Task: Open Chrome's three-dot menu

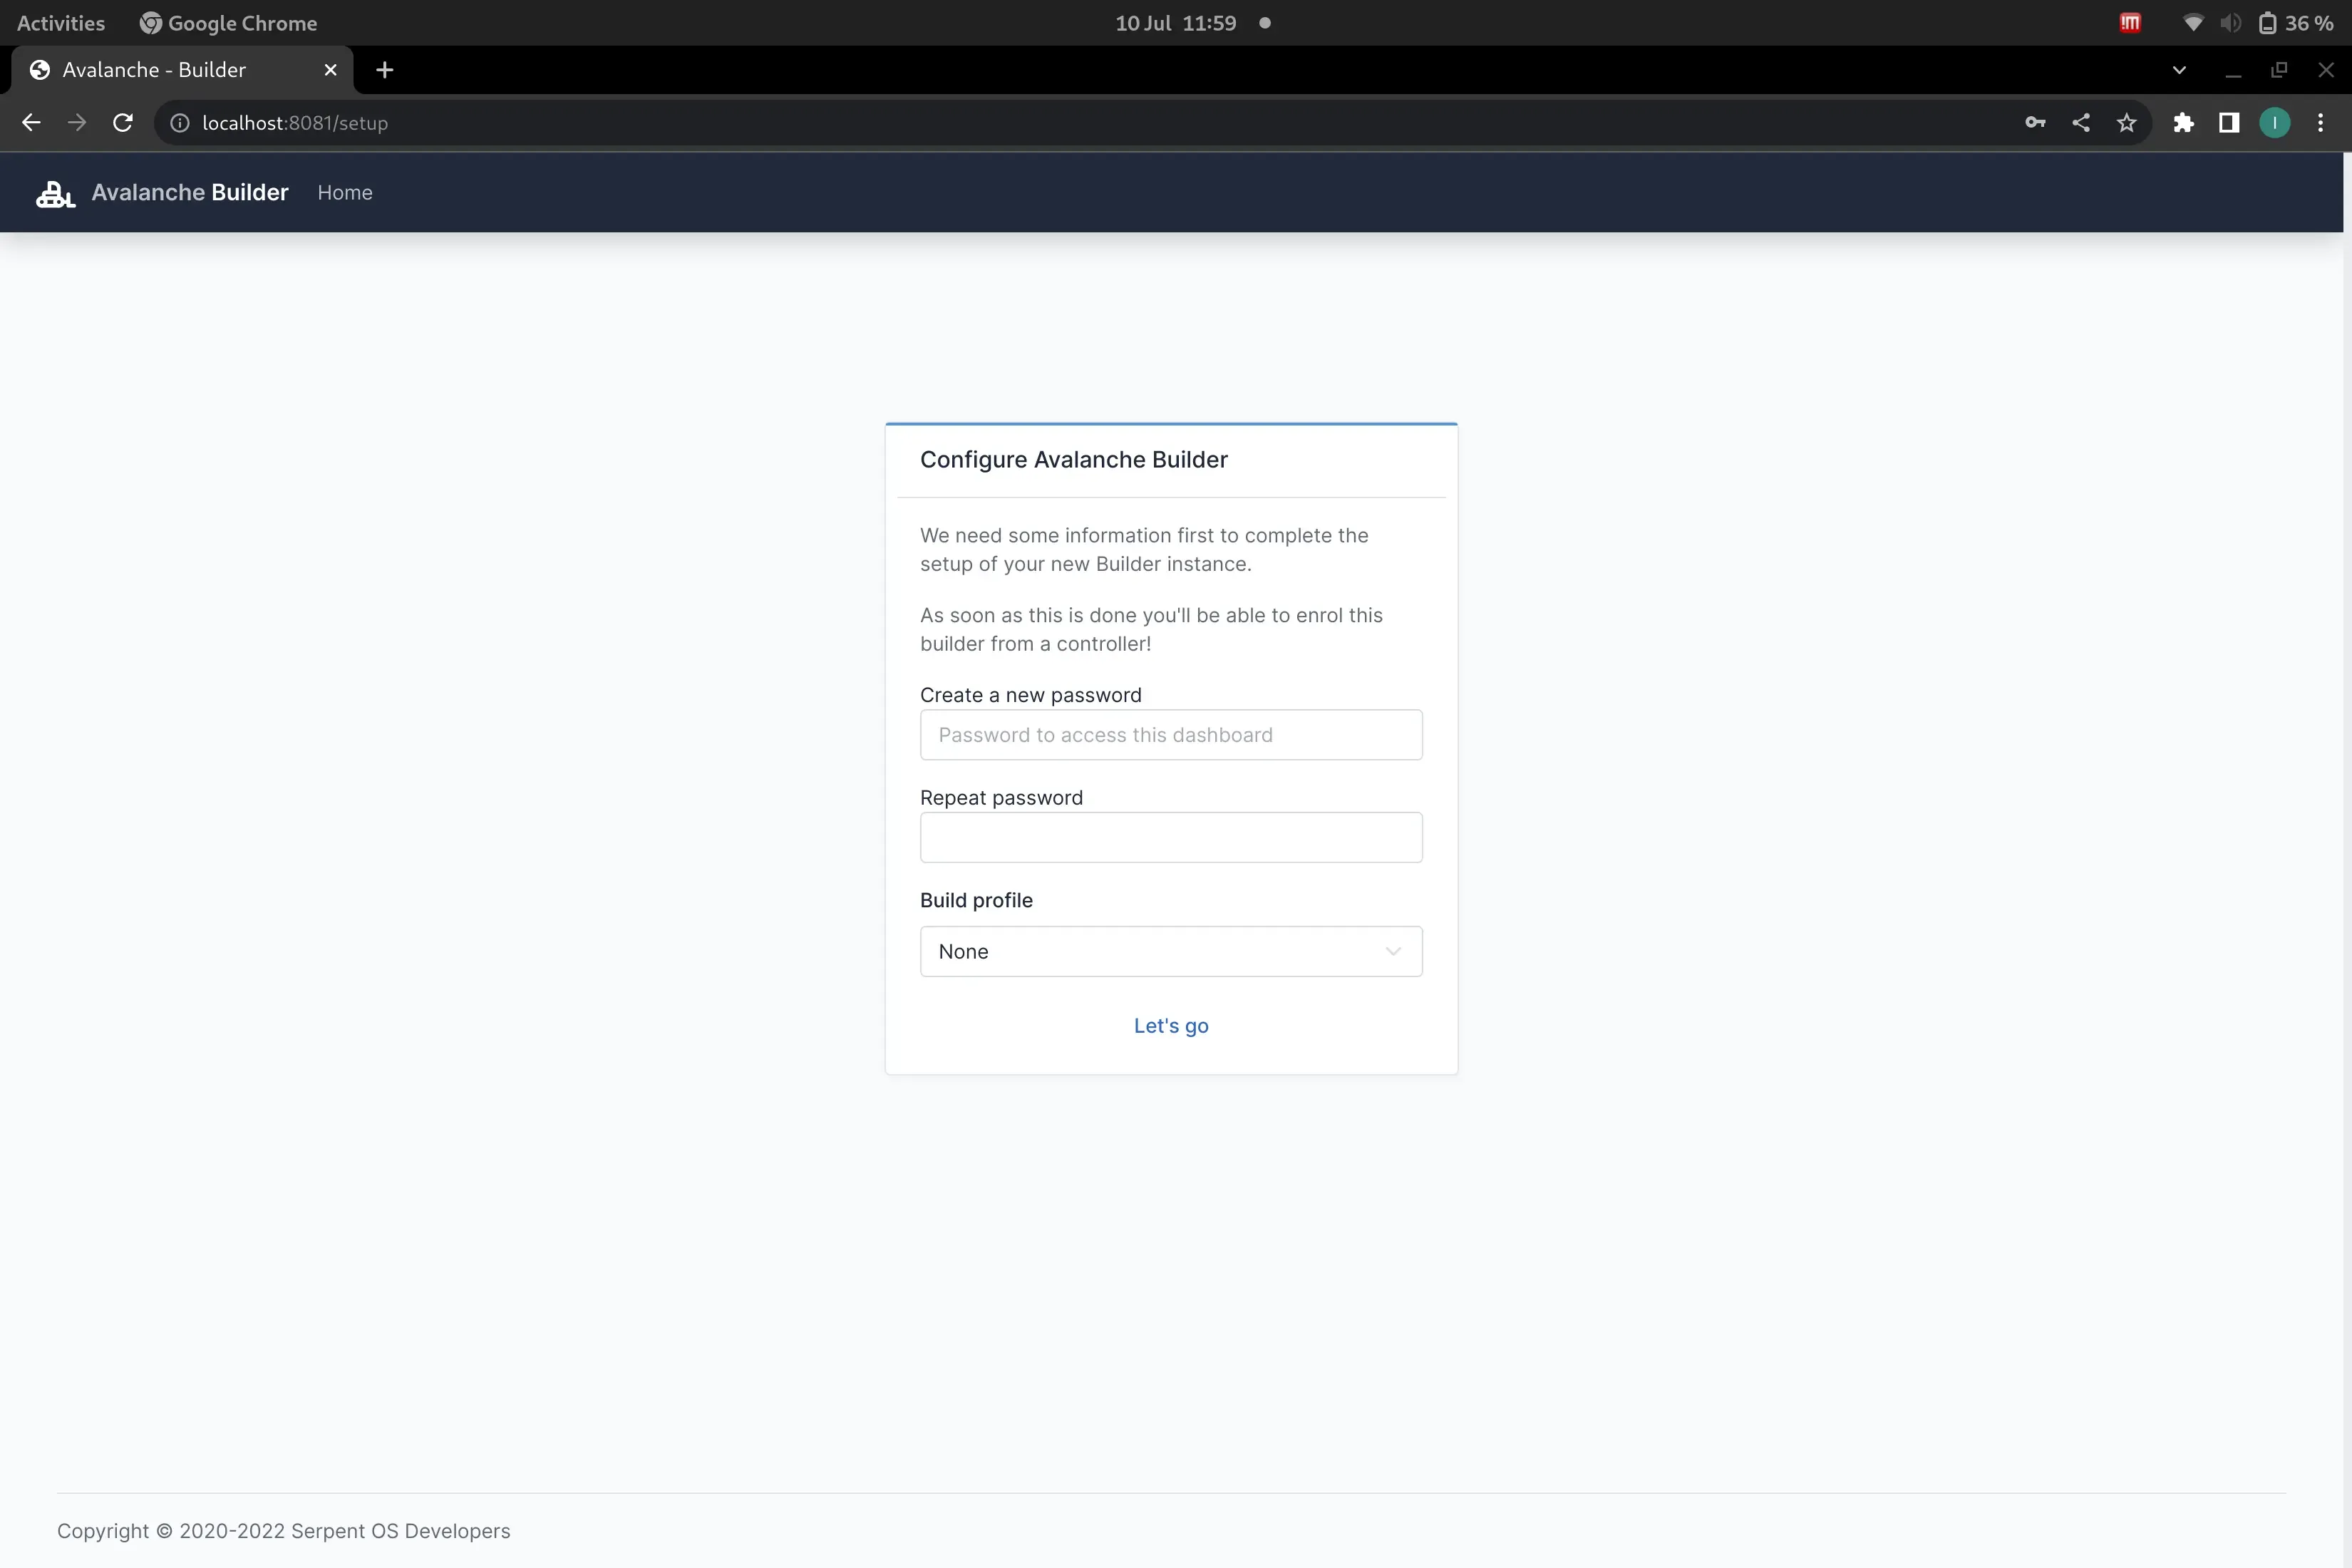Action: [2321, 123]
